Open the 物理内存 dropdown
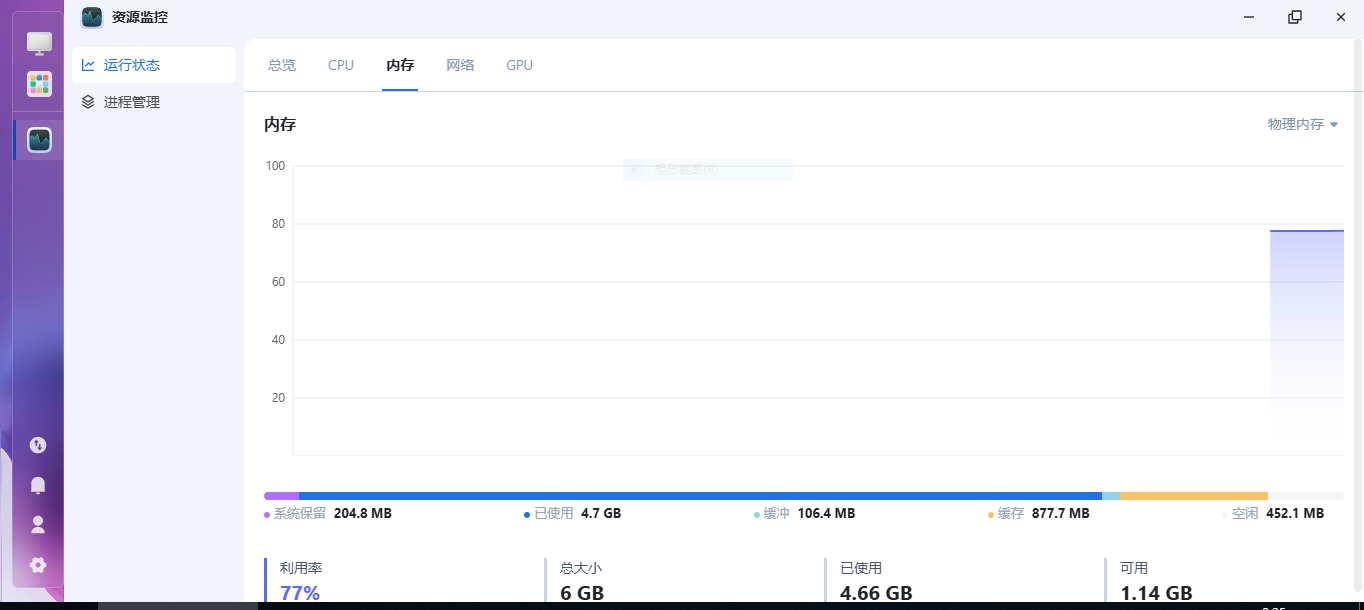 [x=1303, y=124]
